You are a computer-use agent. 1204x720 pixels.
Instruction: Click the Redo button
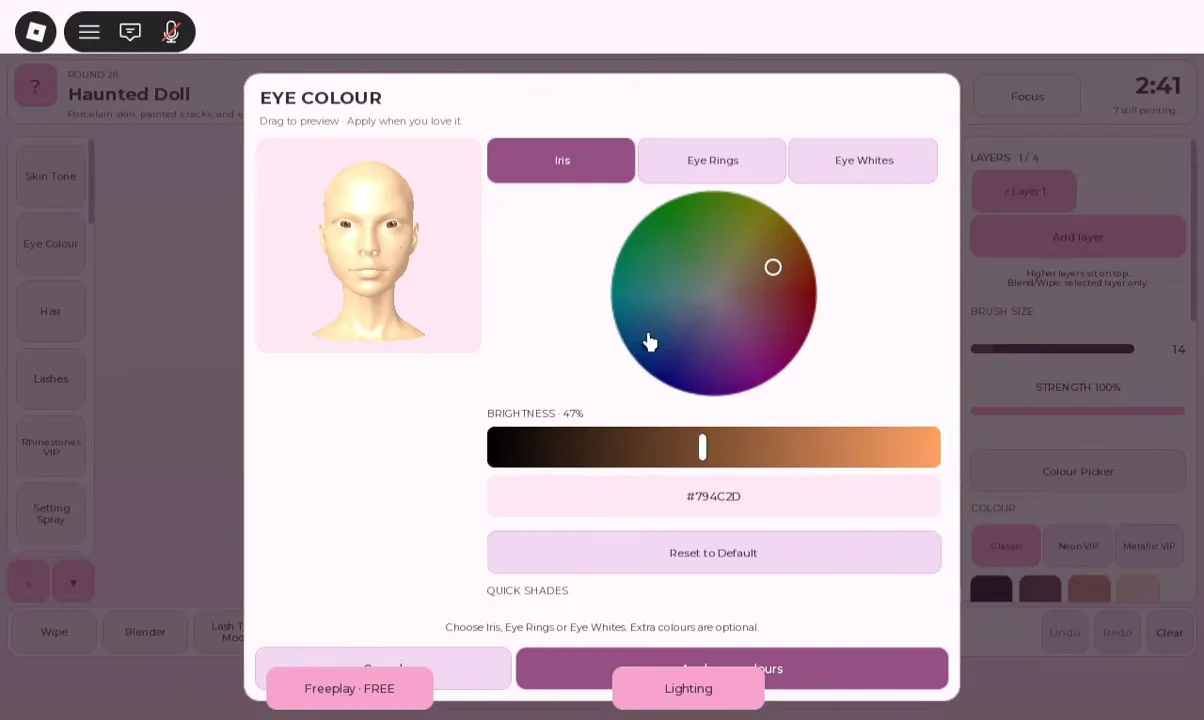point(1117,632)
